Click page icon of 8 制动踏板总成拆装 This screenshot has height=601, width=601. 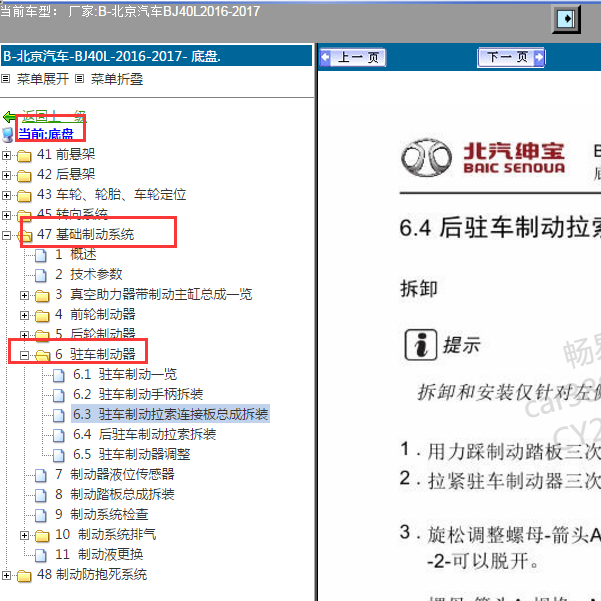coord(41,495)
